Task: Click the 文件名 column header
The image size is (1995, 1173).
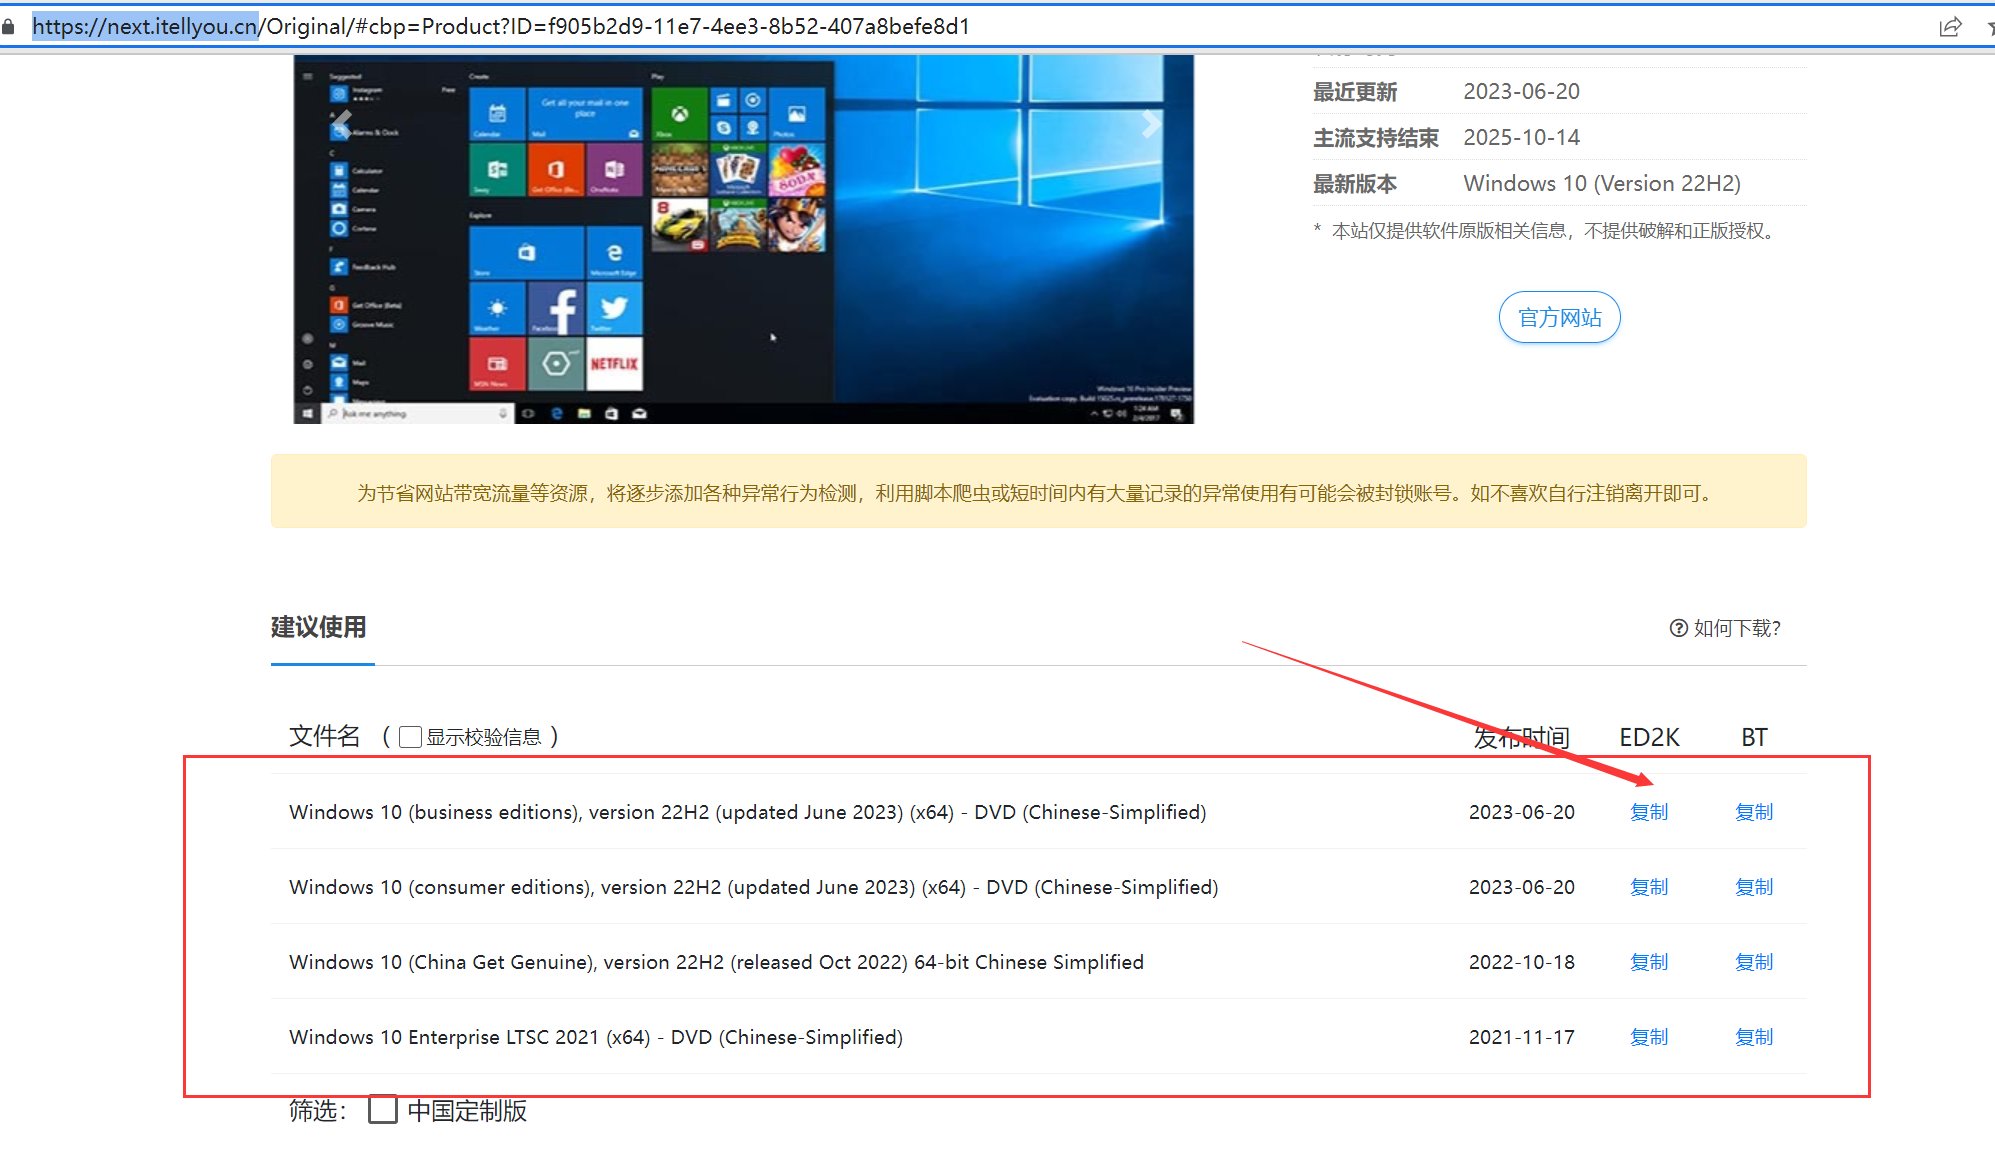Action: [x=324, y=737]
